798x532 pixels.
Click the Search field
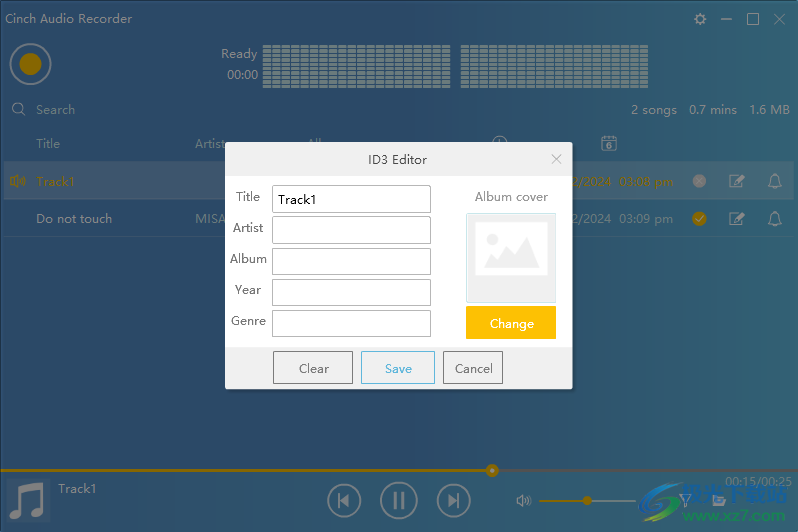click(55, 109)
